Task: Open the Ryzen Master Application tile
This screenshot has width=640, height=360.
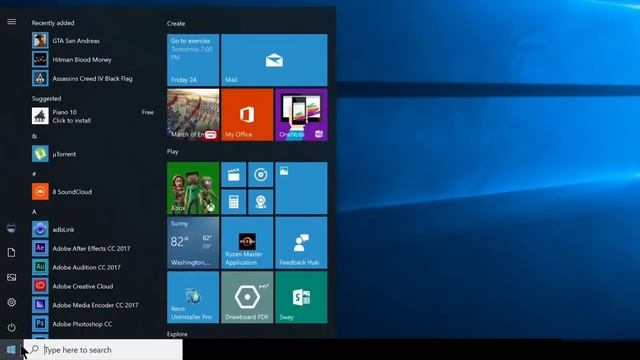Action: pos(247,243)
